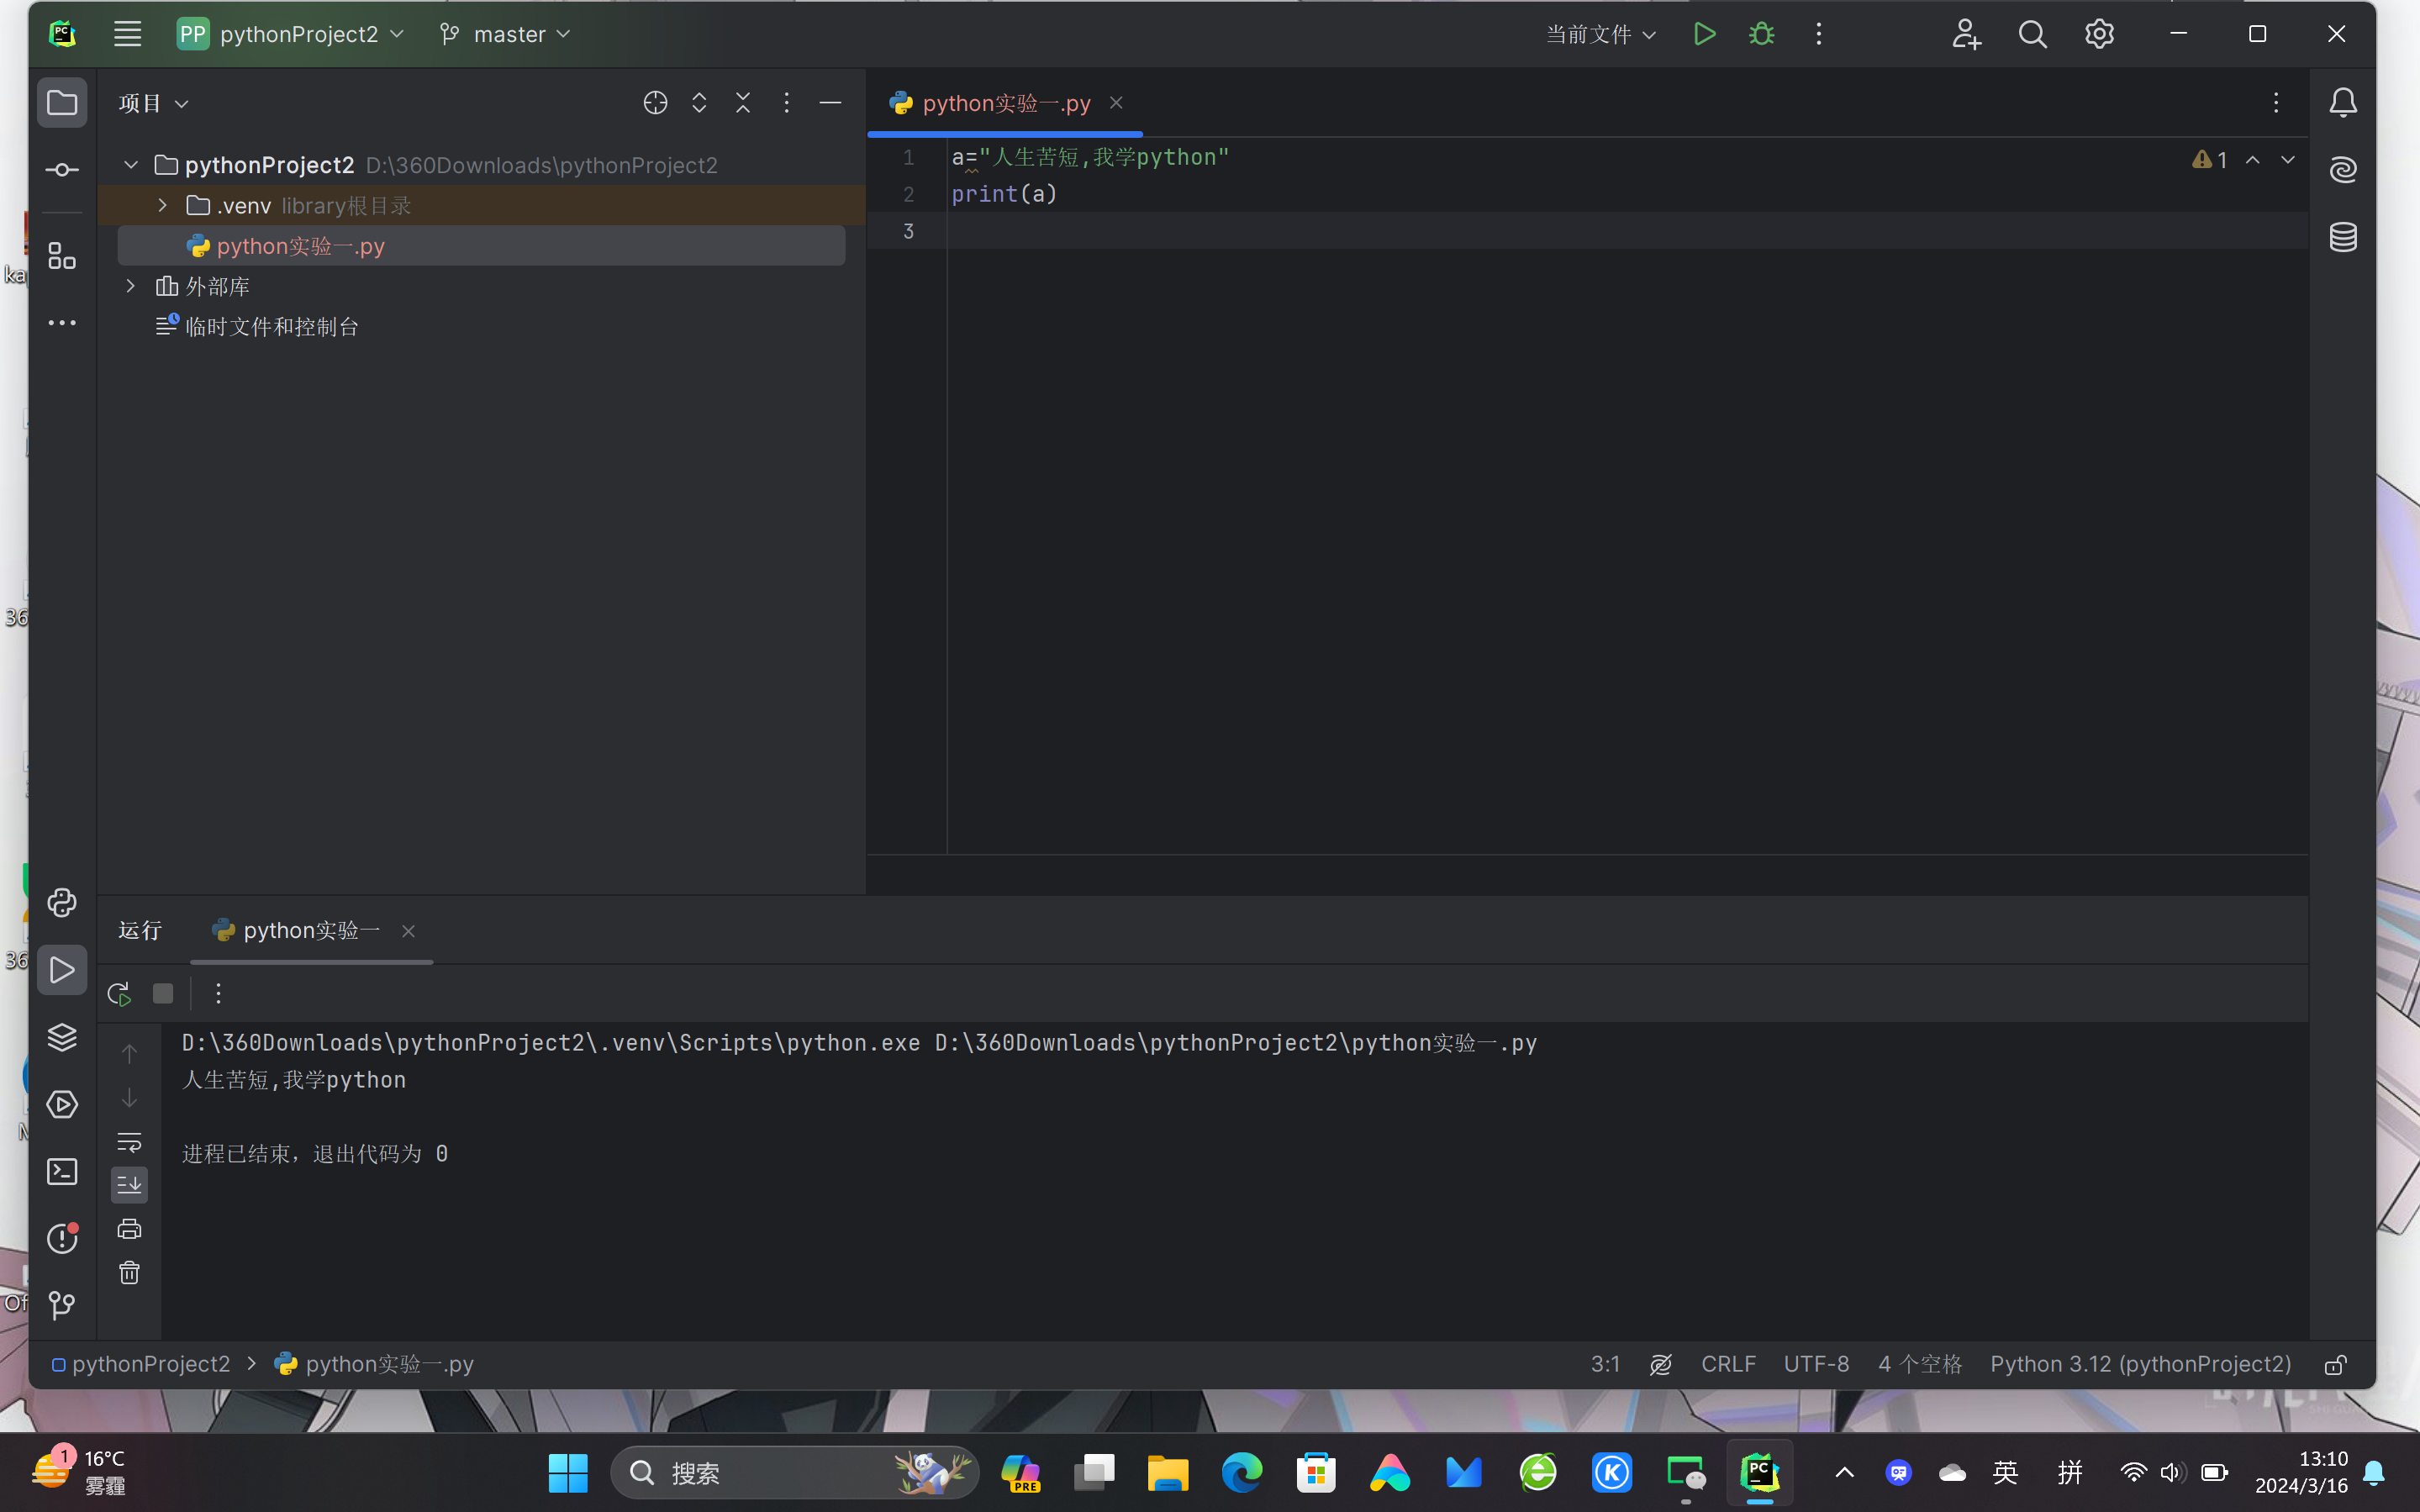Click CRLF line separator in status bar
This screenshot has height=1512, width=2420.
(1728, 1364)
